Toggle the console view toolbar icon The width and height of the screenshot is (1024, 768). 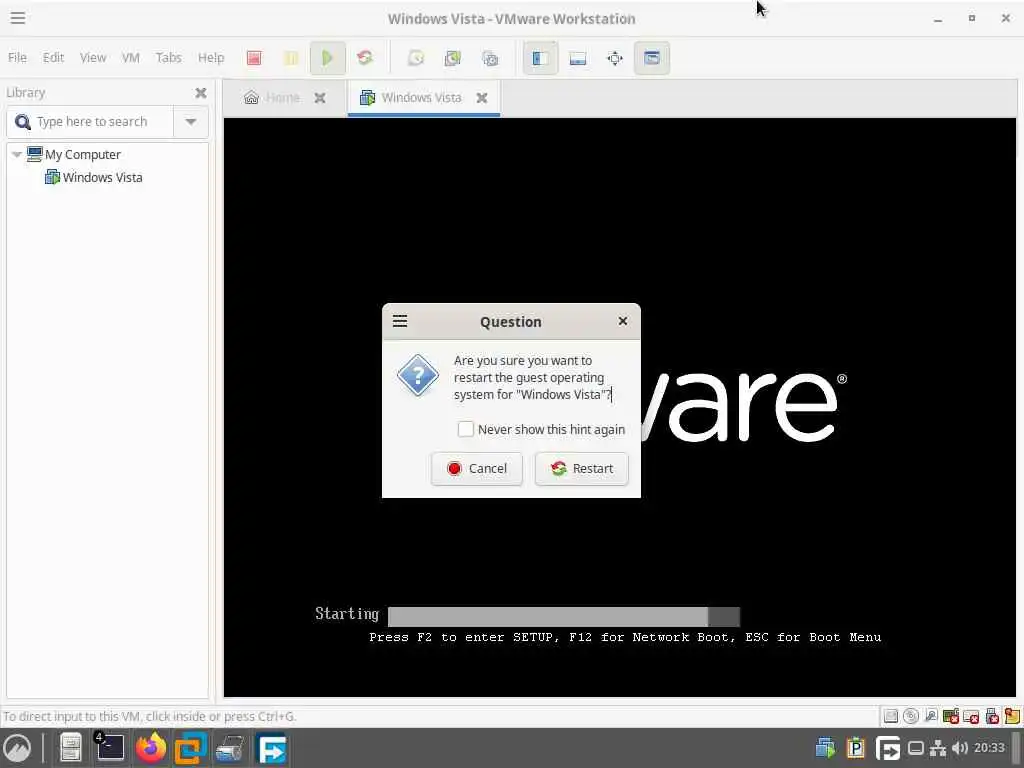click(x=652, y=57)
